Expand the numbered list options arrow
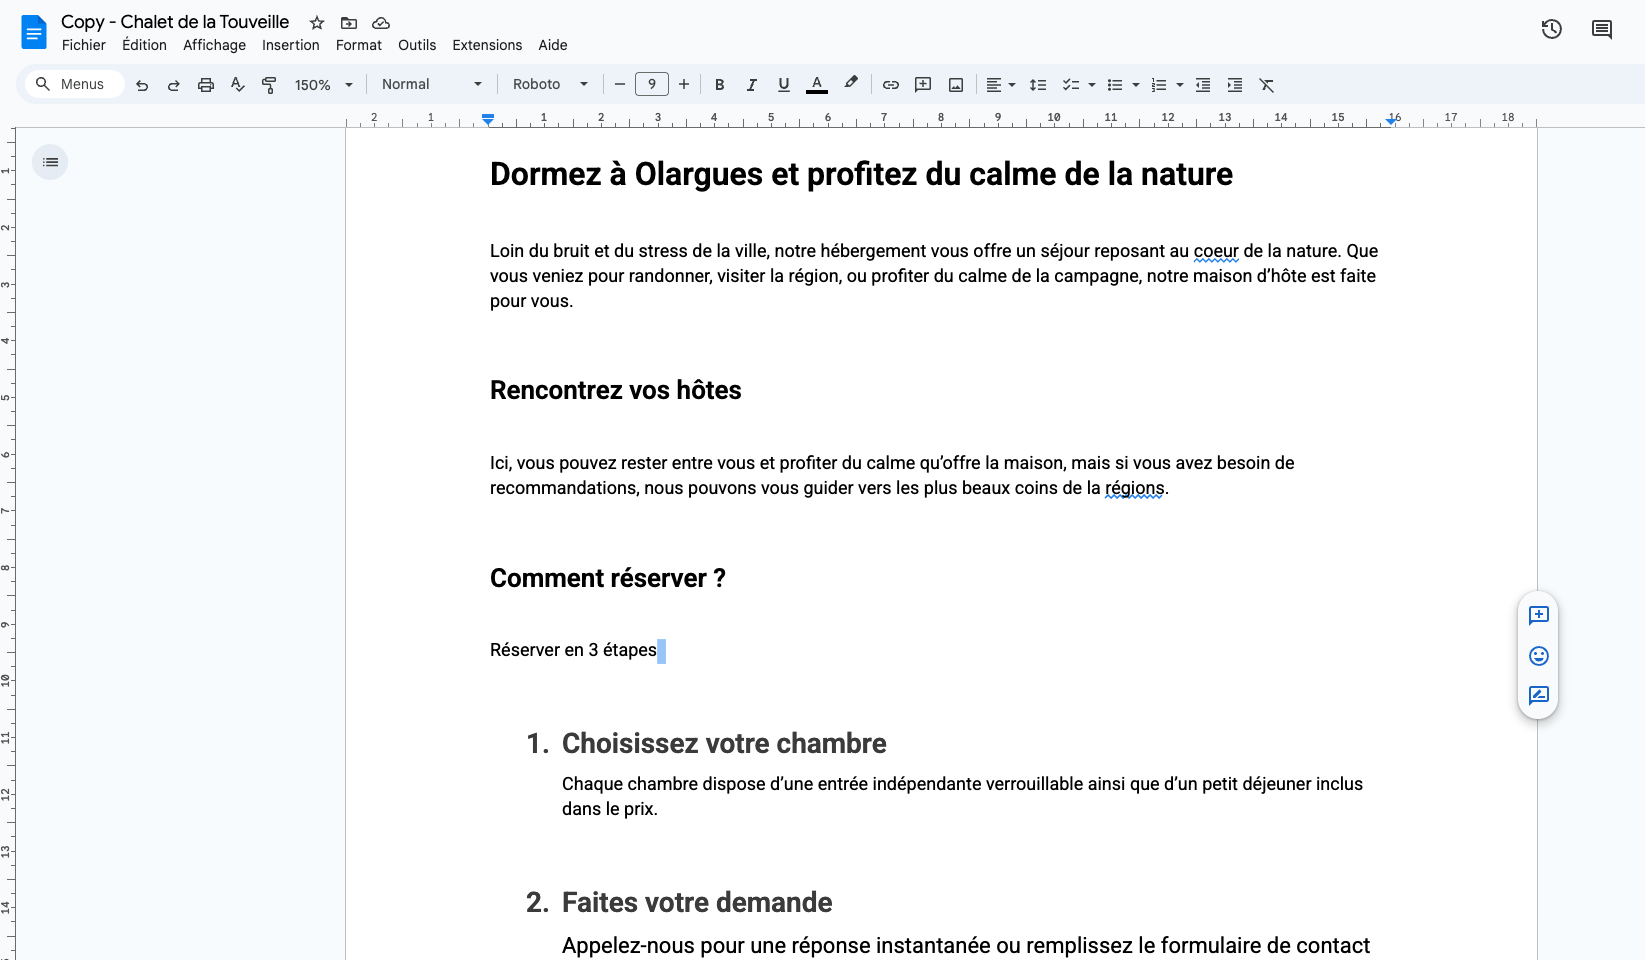Screen dimensions: 1645x960 tap(1180, 85)
